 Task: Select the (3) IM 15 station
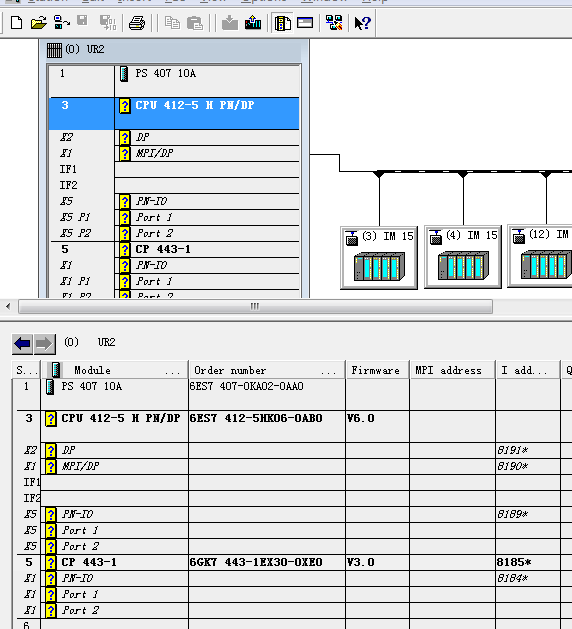point(379,258)
